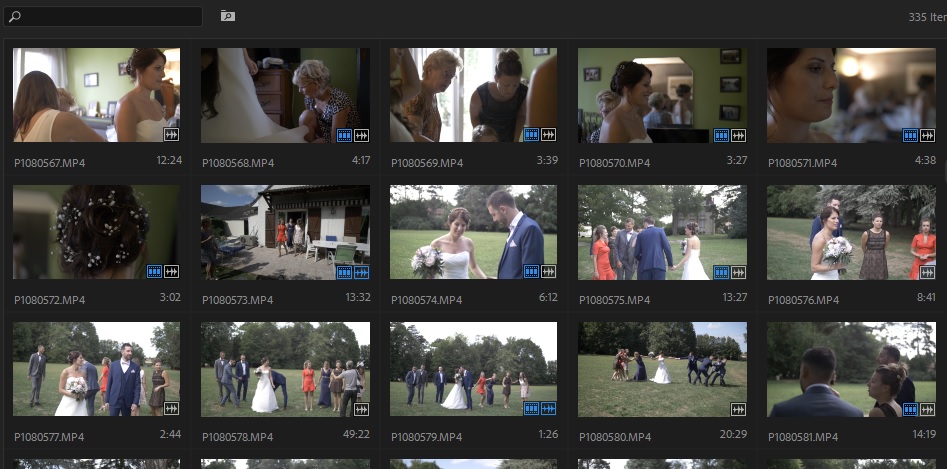Click the file name P1080569.MP4
The width and height of the screenshot is (947, 469).
(427, 163)
